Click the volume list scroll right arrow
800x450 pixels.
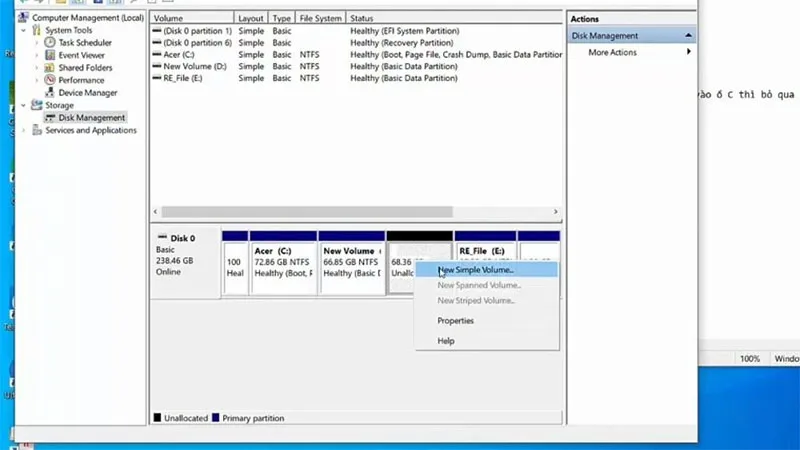pyautogui.click(x=556, y=211)
